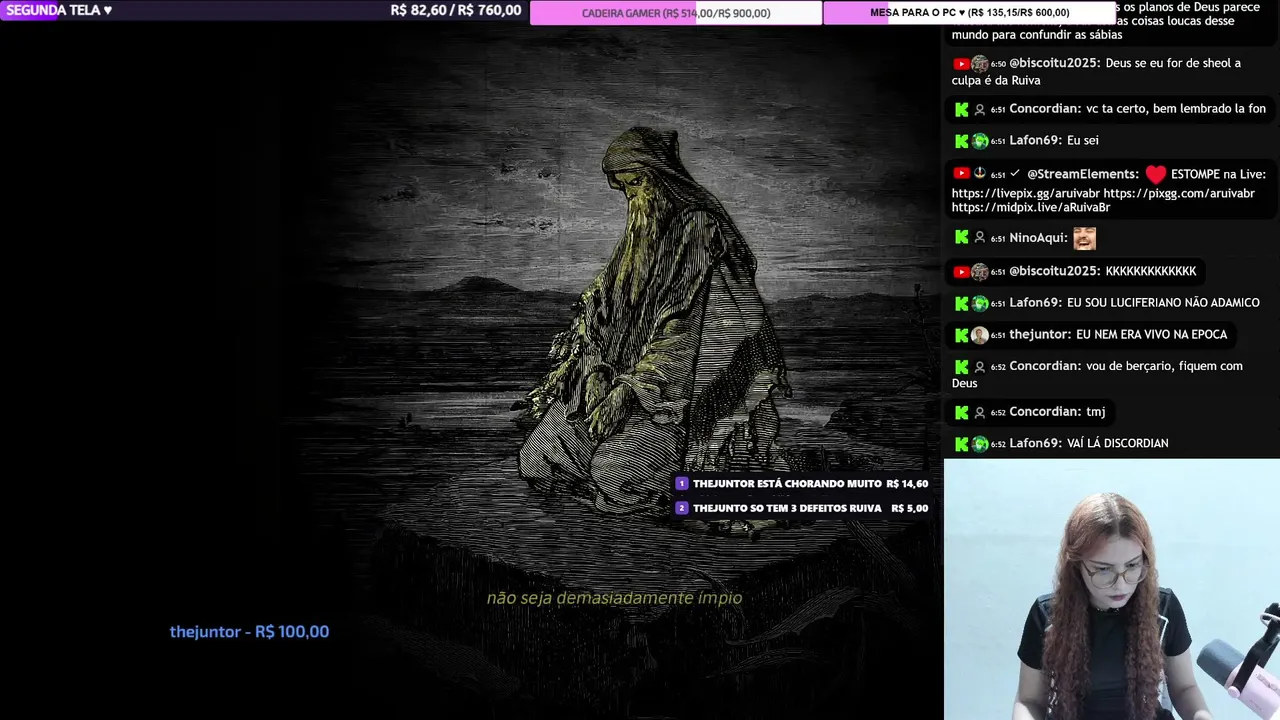
Task: Click the Kick icon beside "vc ta certo" message
Action: click(x=961, y=109)
